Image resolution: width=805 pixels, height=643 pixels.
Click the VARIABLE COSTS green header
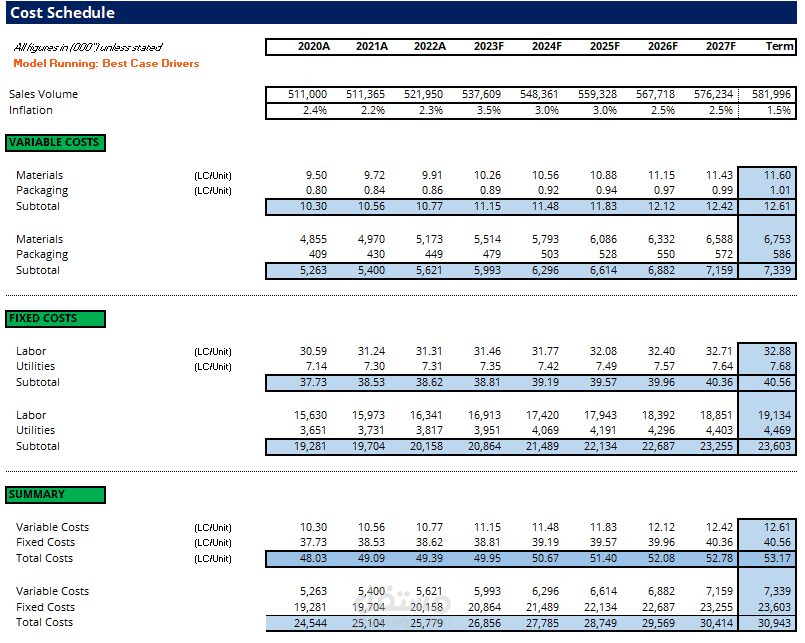(x=55, y=143)
